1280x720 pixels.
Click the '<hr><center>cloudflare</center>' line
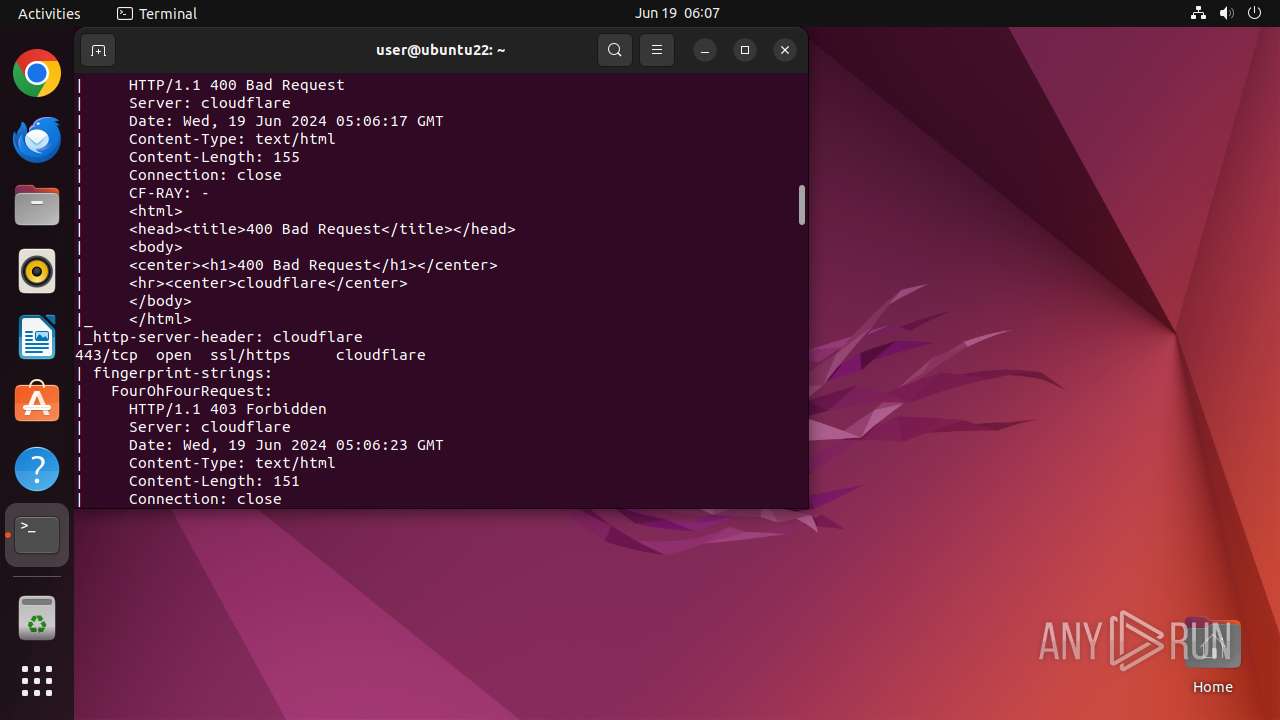pyautogui.click(x=268, y=283)
